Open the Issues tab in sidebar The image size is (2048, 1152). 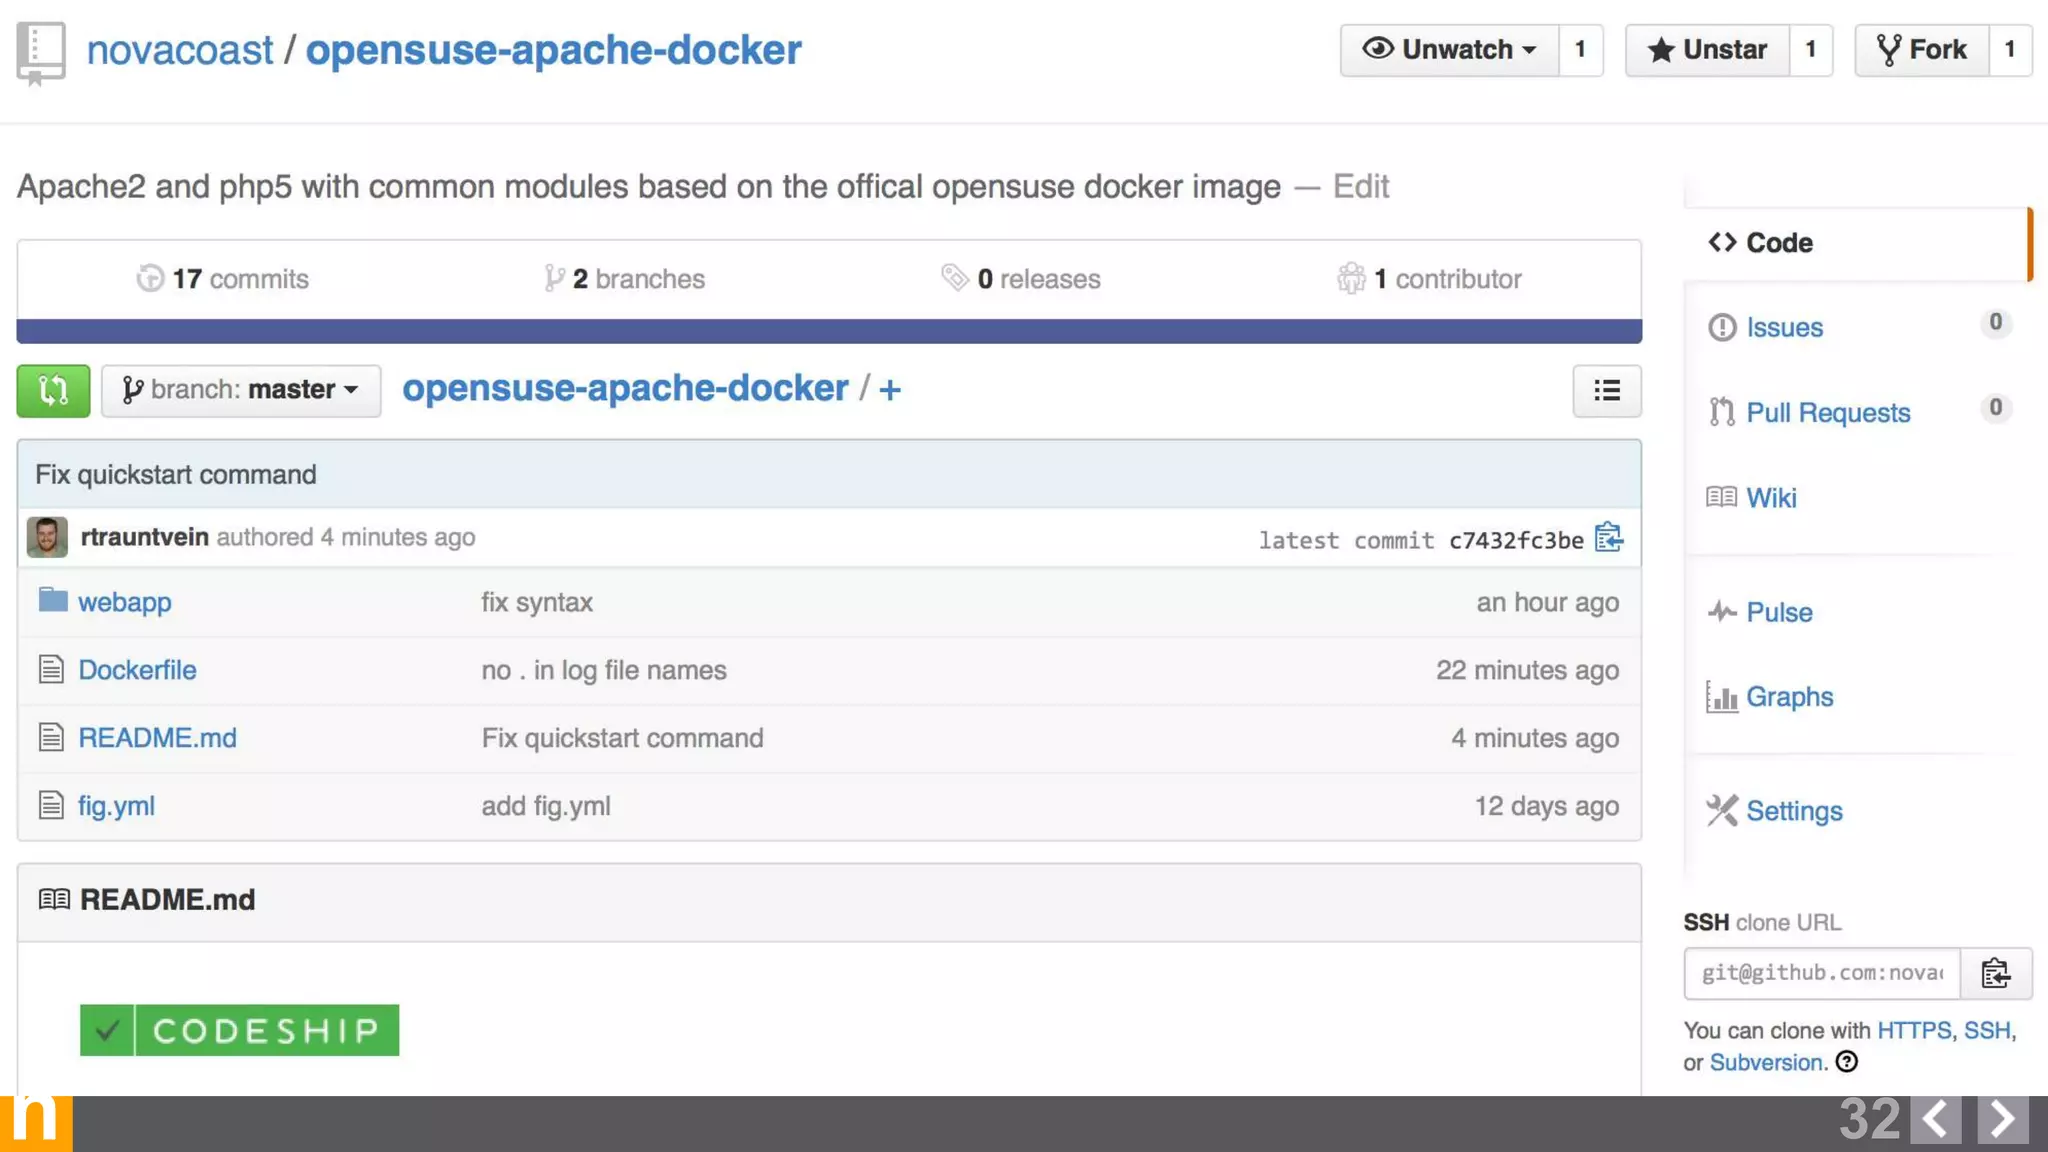pos(1784,327)
